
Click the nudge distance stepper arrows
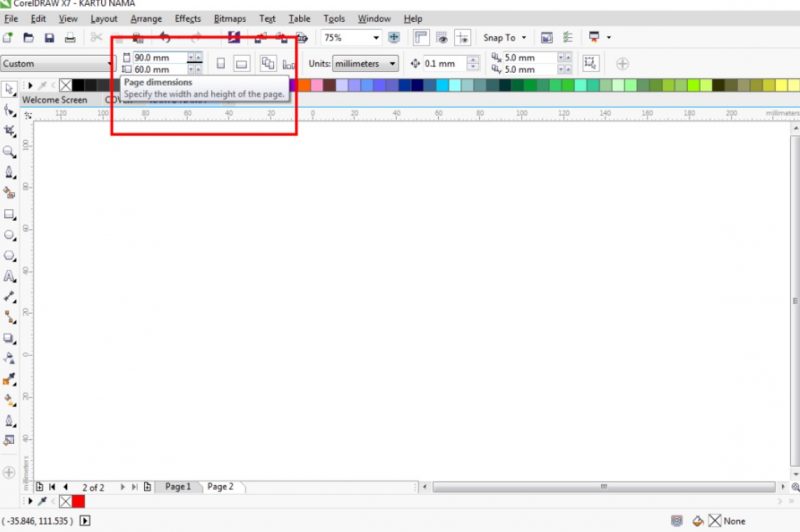pyautogui.click(x=473, y=63)
